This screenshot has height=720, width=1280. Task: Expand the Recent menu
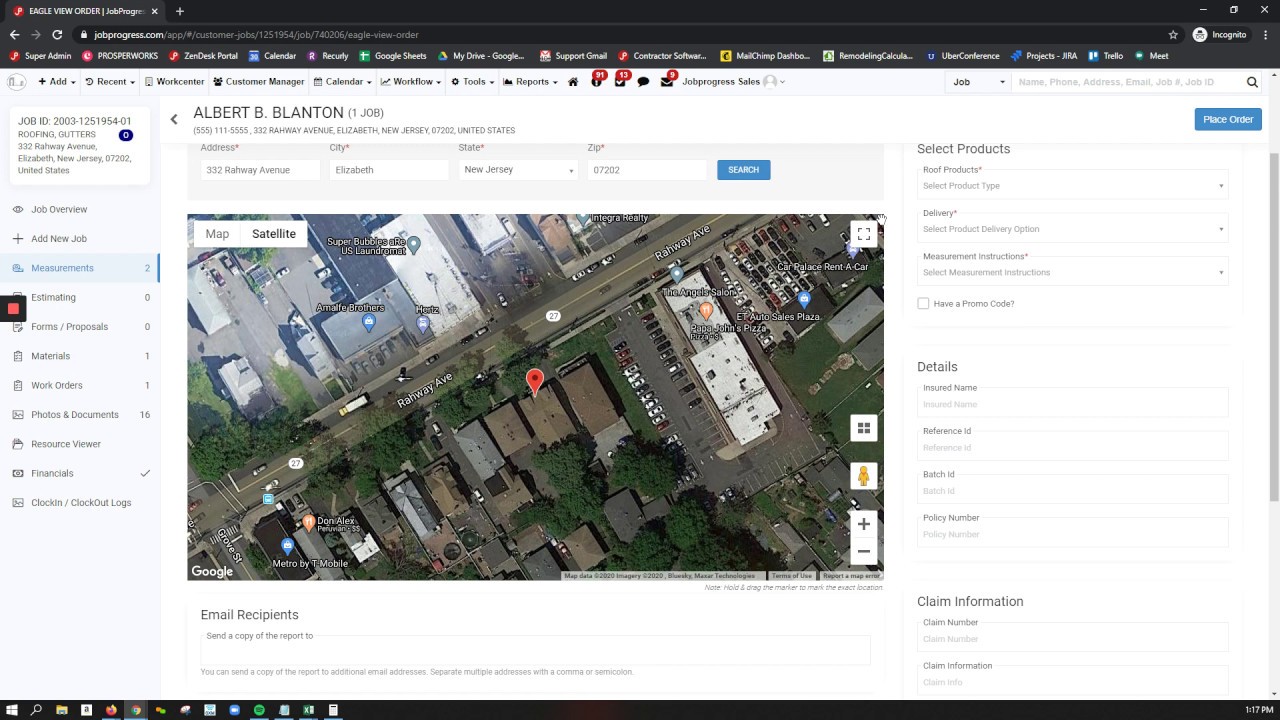tap(111, 82)
